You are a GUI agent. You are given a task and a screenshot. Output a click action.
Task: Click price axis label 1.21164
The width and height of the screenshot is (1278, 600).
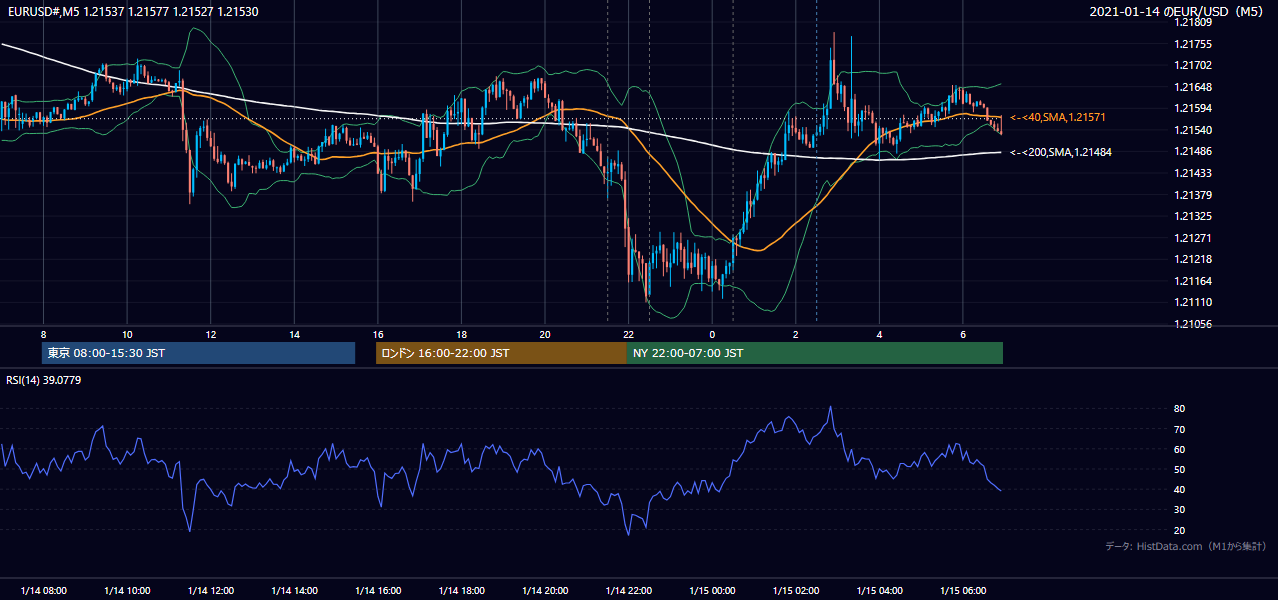[1194, 281]
